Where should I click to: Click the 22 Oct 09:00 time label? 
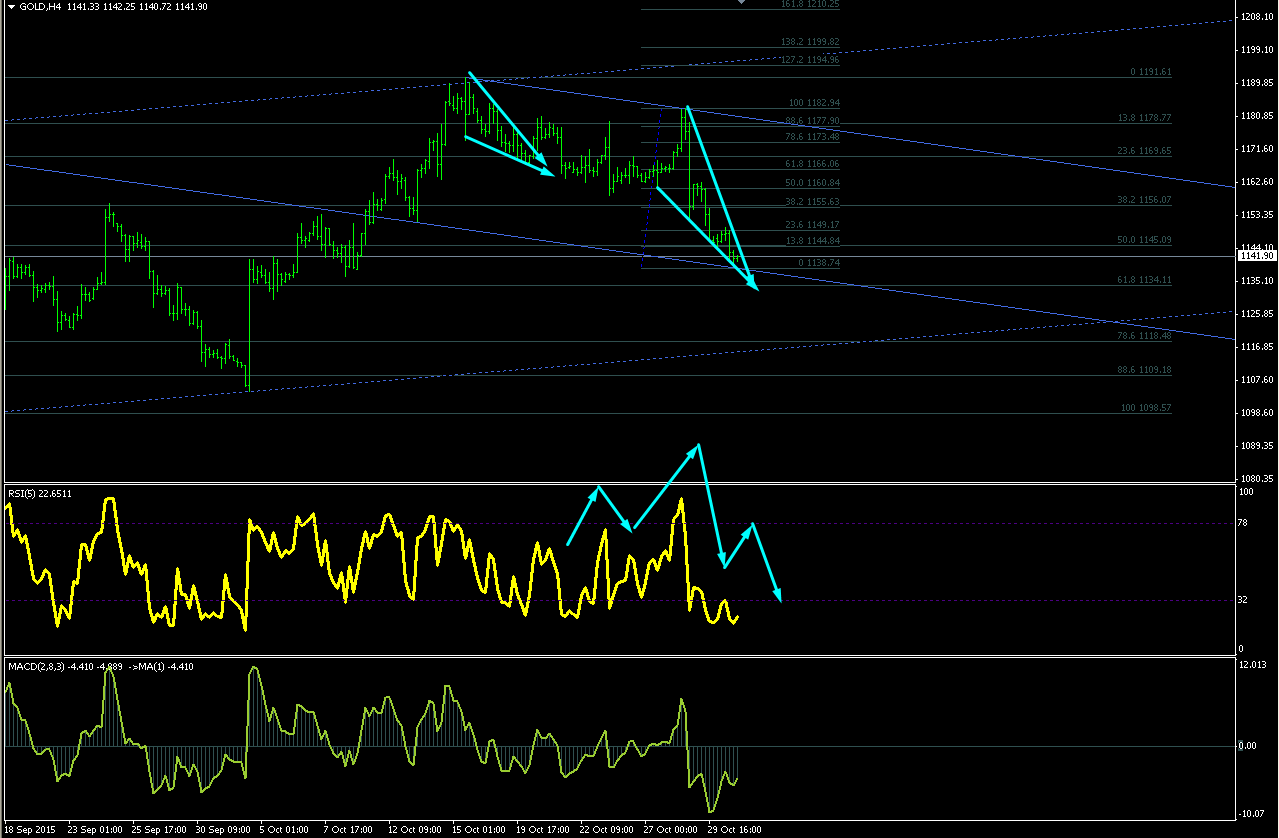click(x=607, y=830)
